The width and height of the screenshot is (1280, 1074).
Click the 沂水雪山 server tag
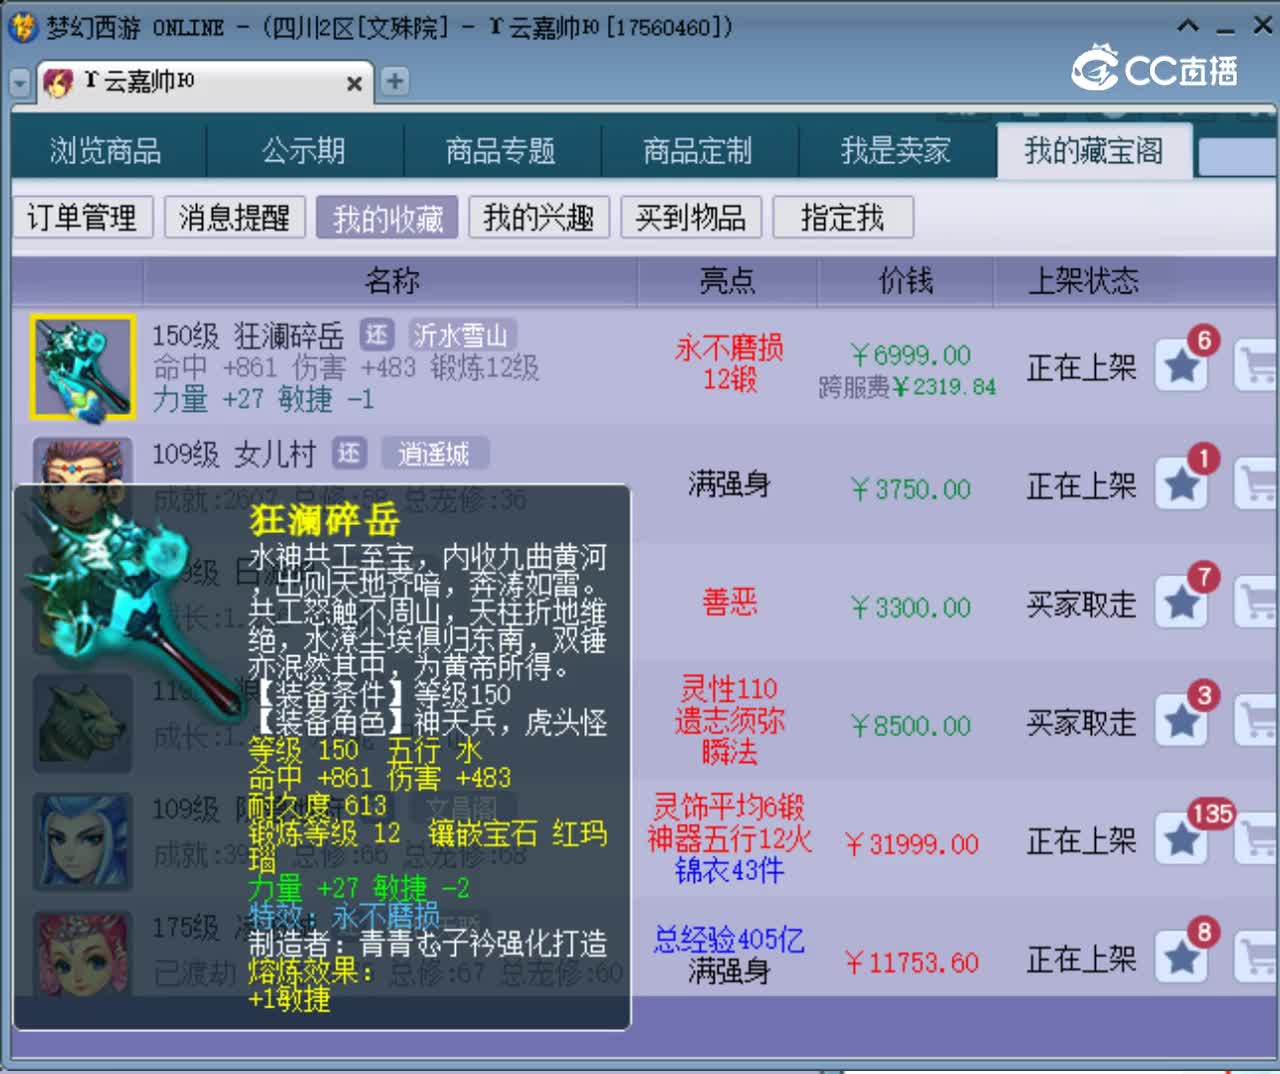click(x=461, y=335)
